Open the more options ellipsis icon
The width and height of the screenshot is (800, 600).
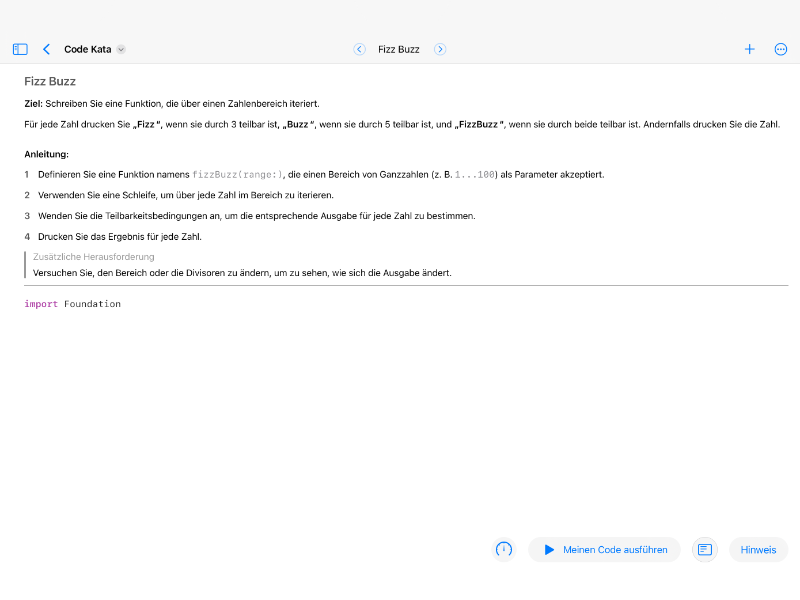781,48
